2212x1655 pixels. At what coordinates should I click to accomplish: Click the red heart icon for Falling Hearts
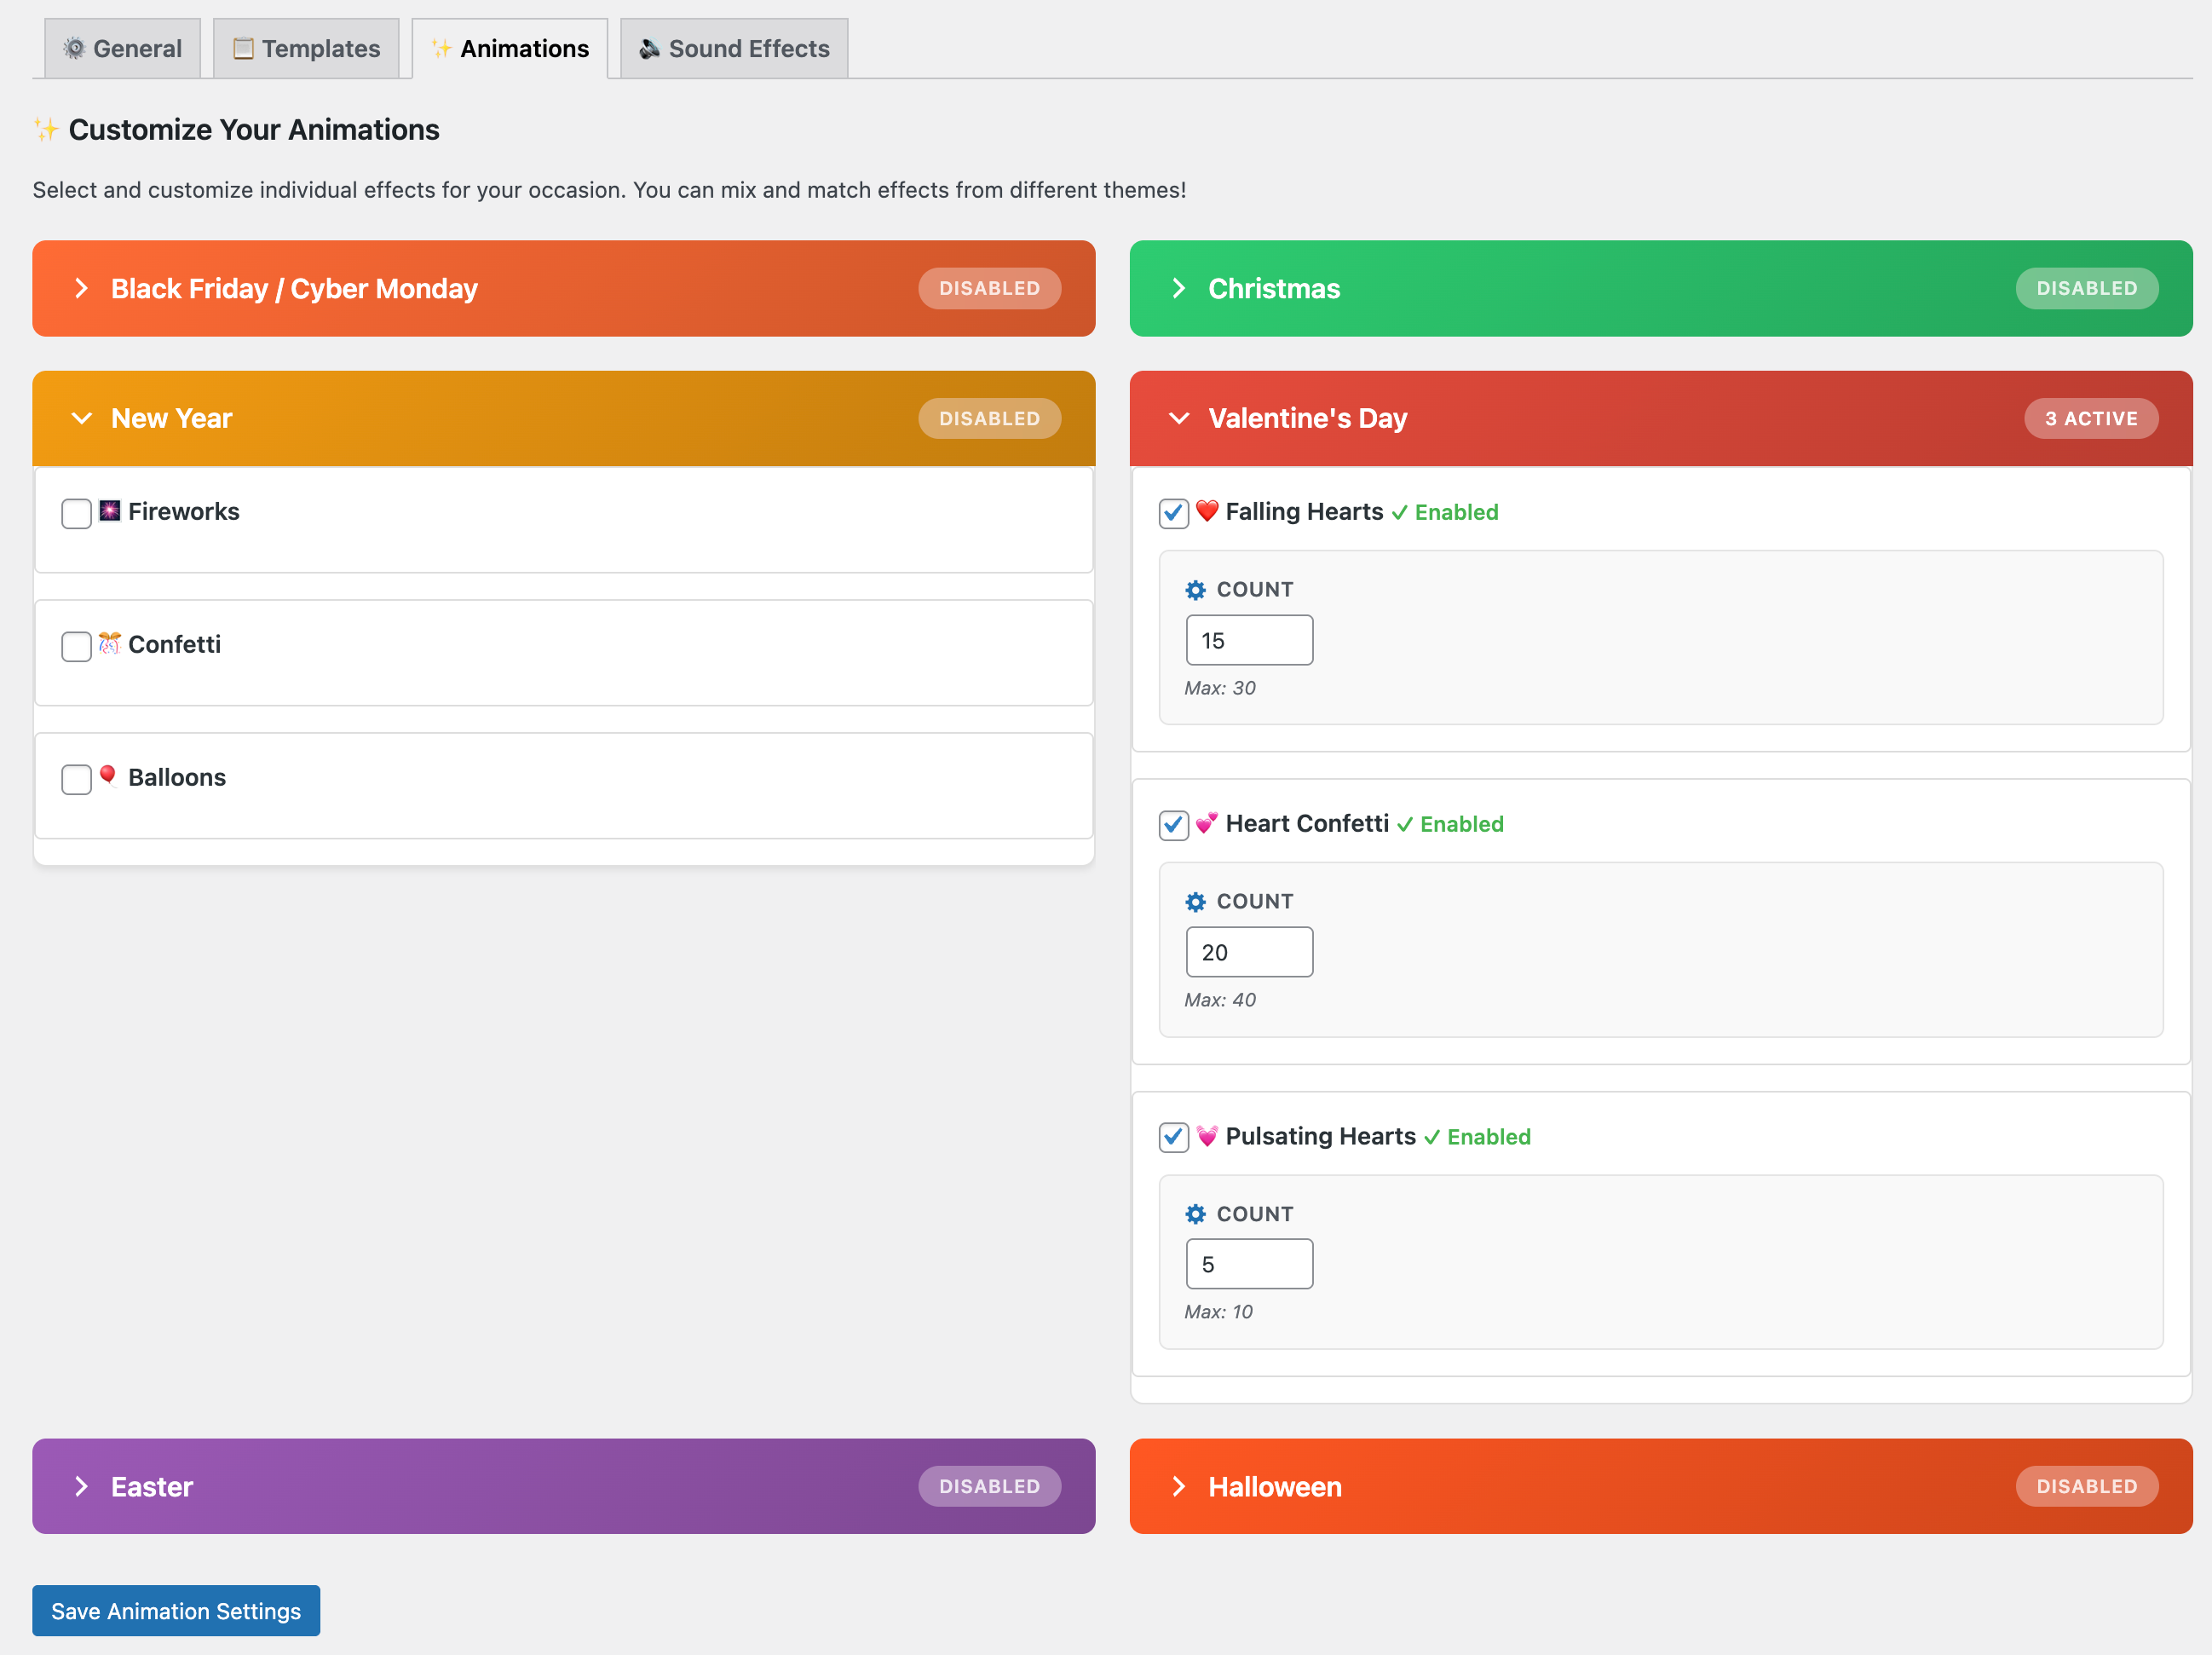coord(1207,511)
